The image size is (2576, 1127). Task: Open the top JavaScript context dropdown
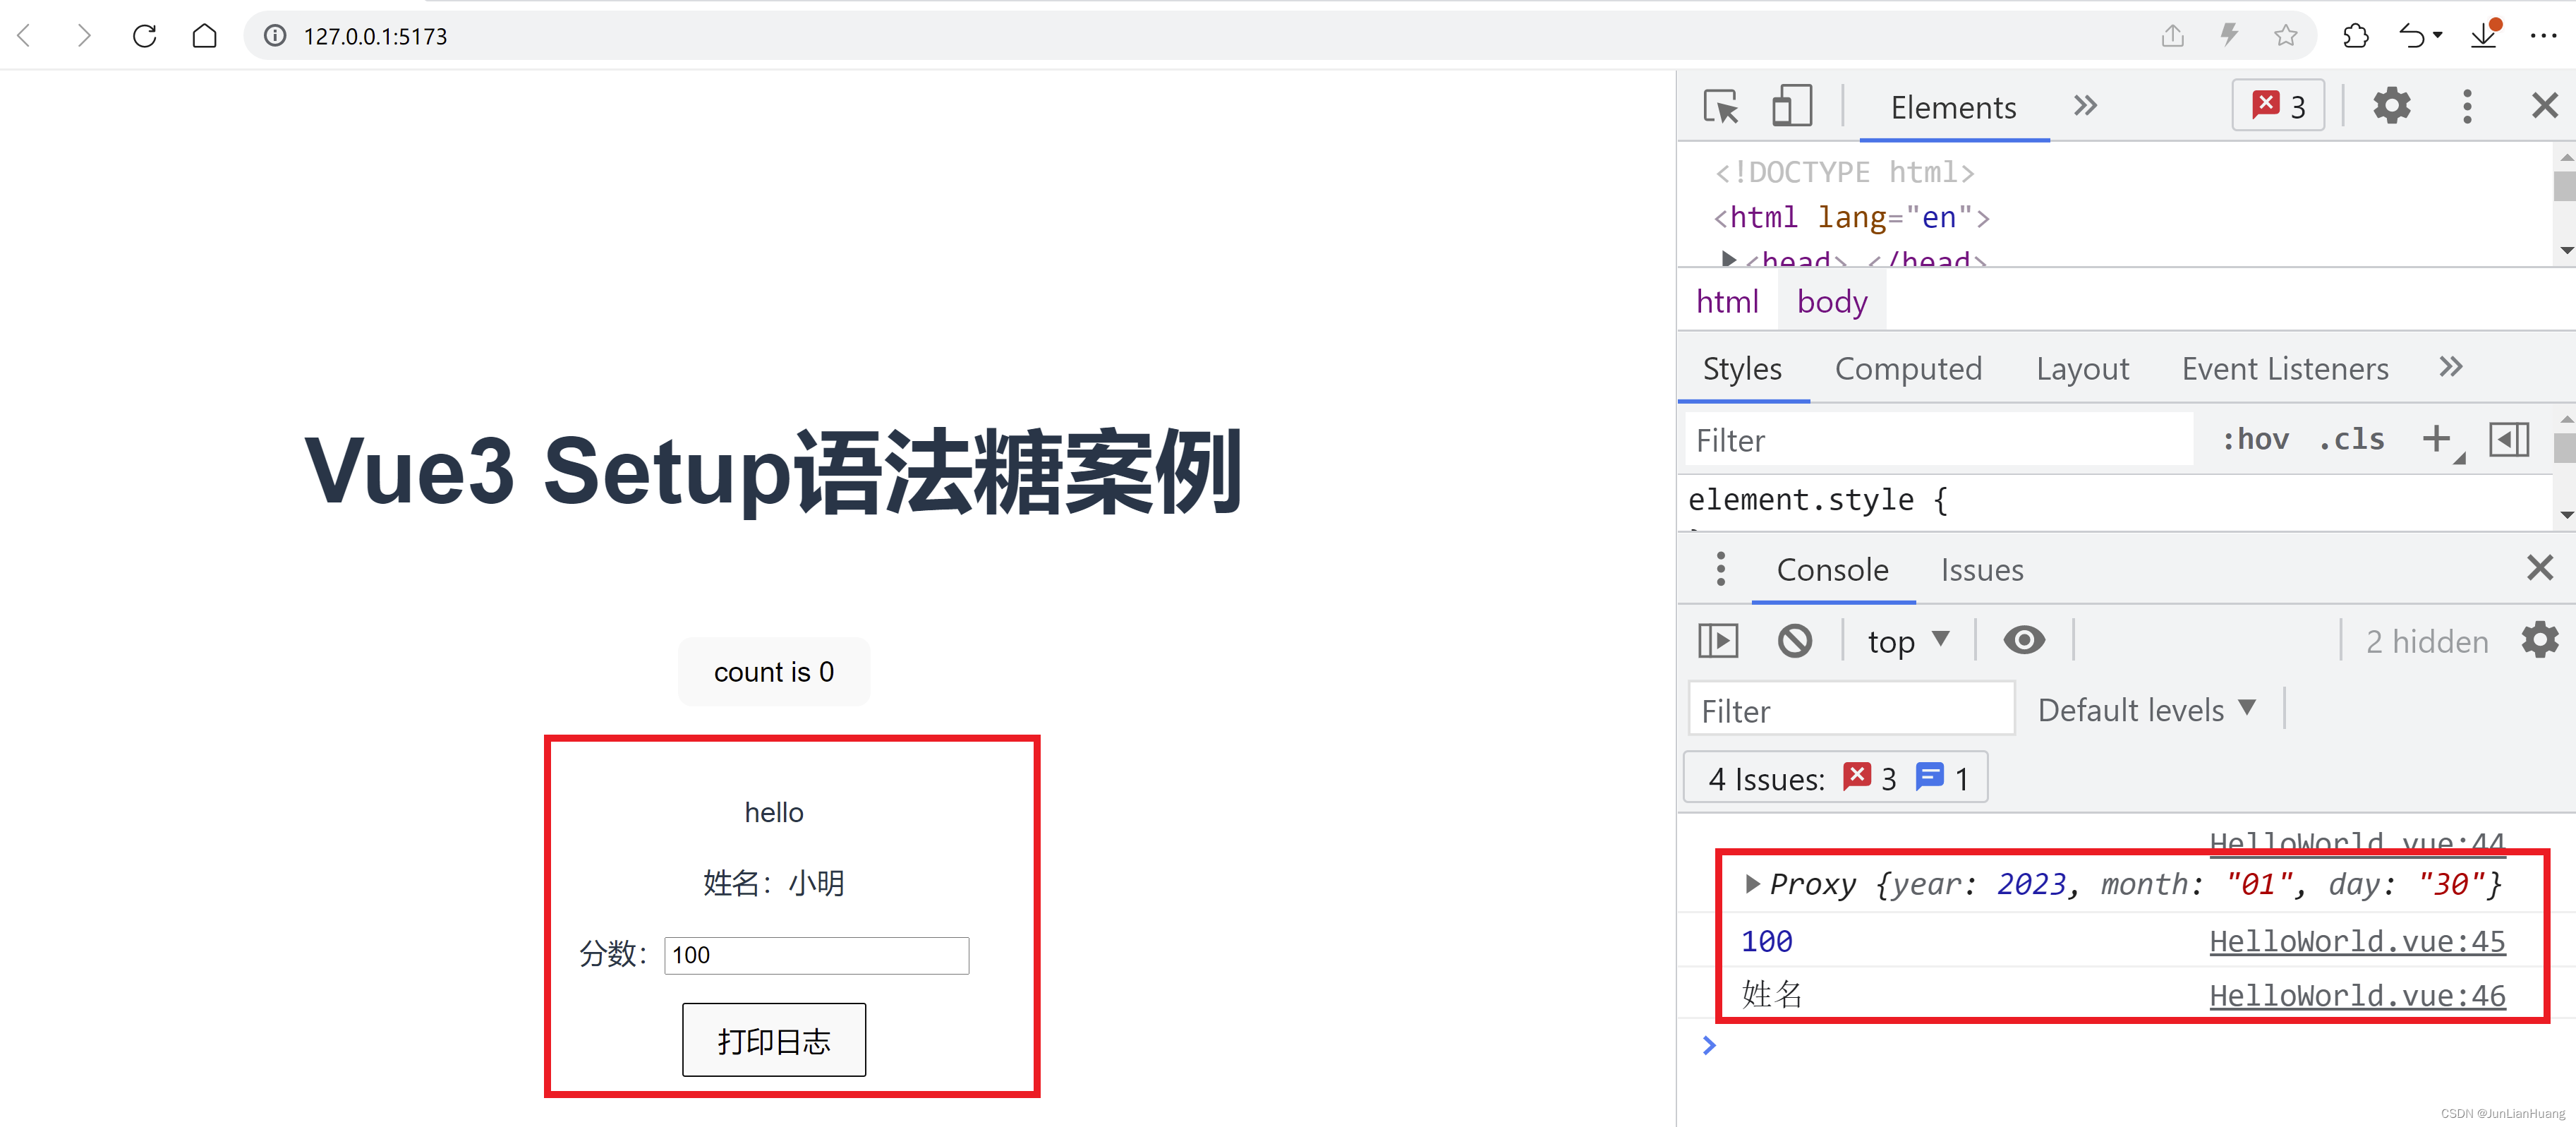tap(1908, 641)
